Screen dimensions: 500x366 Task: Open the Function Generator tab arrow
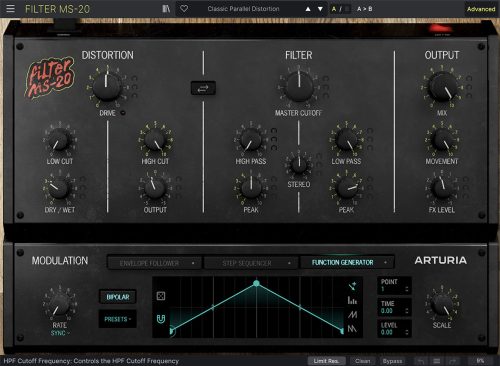click(x=385, y=262)
